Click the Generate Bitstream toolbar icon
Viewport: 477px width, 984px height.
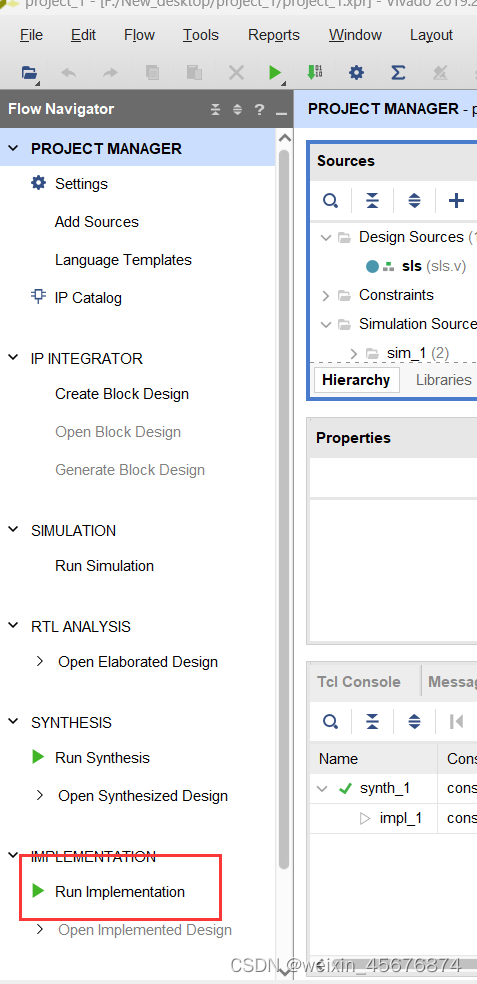point(315,73)
